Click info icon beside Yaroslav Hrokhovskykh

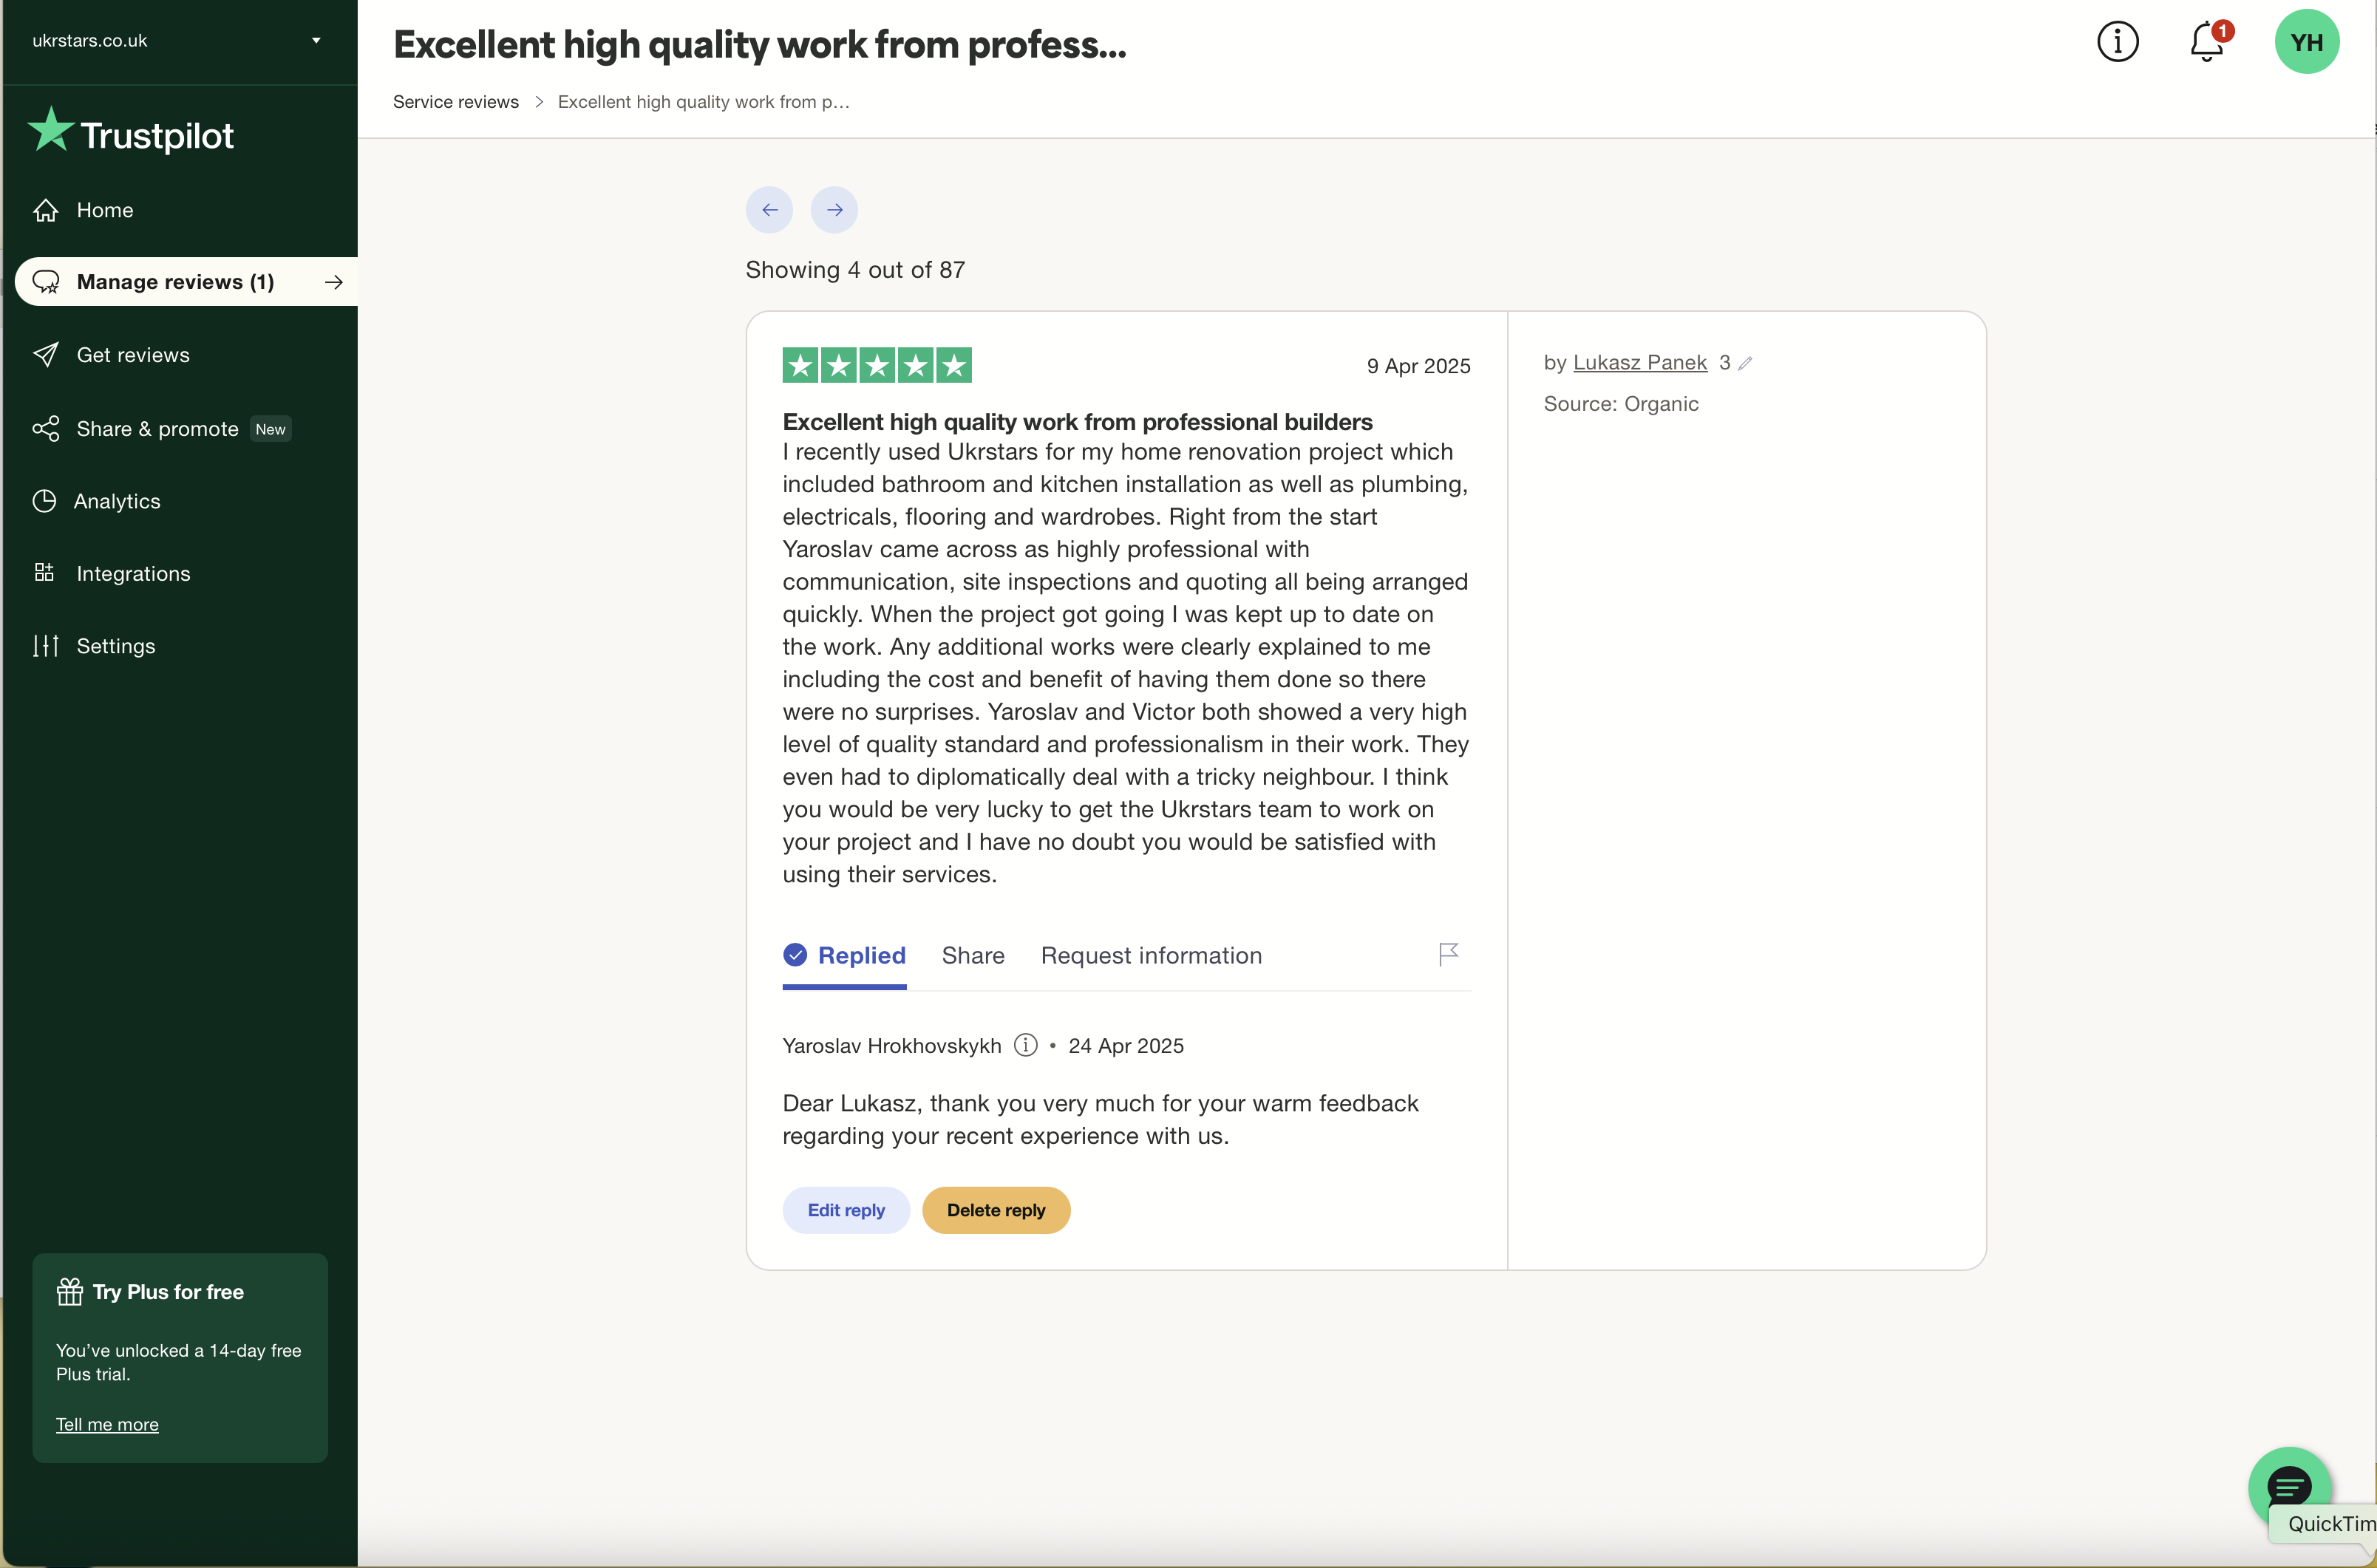pyautogui.click(x=1025, y=1045)
